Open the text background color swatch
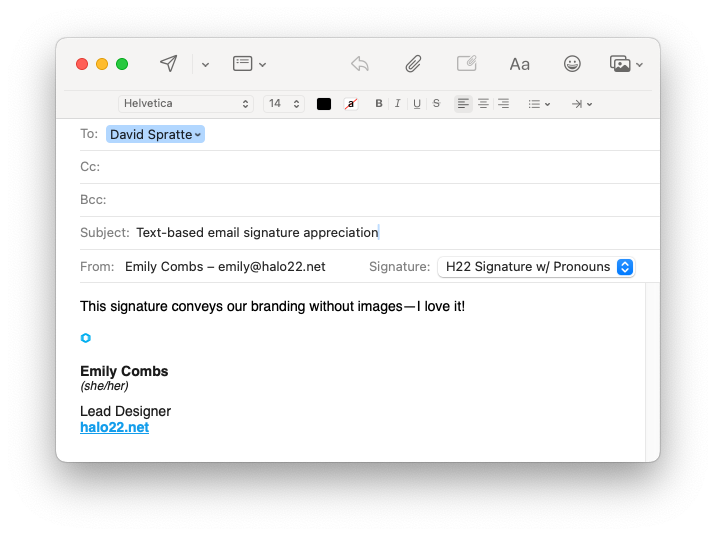 351,104
